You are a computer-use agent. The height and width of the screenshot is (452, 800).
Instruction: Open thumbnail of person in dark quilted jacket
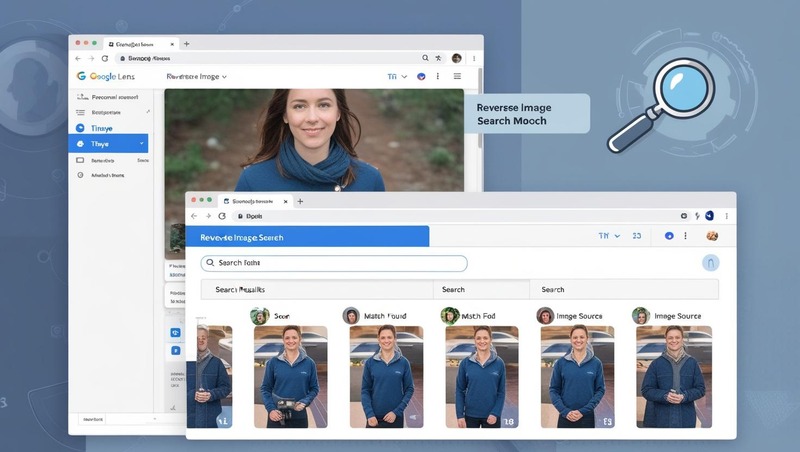(674, 376)
